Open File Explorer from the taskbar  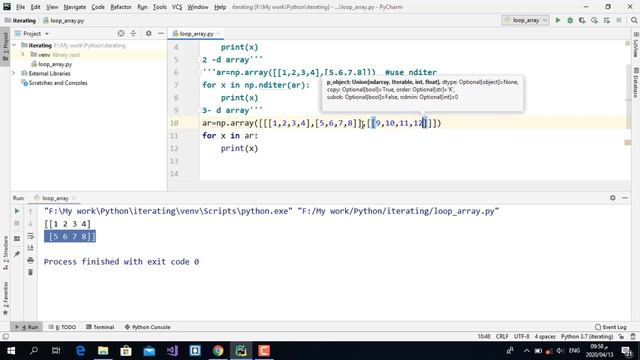(x=103, y=351)
